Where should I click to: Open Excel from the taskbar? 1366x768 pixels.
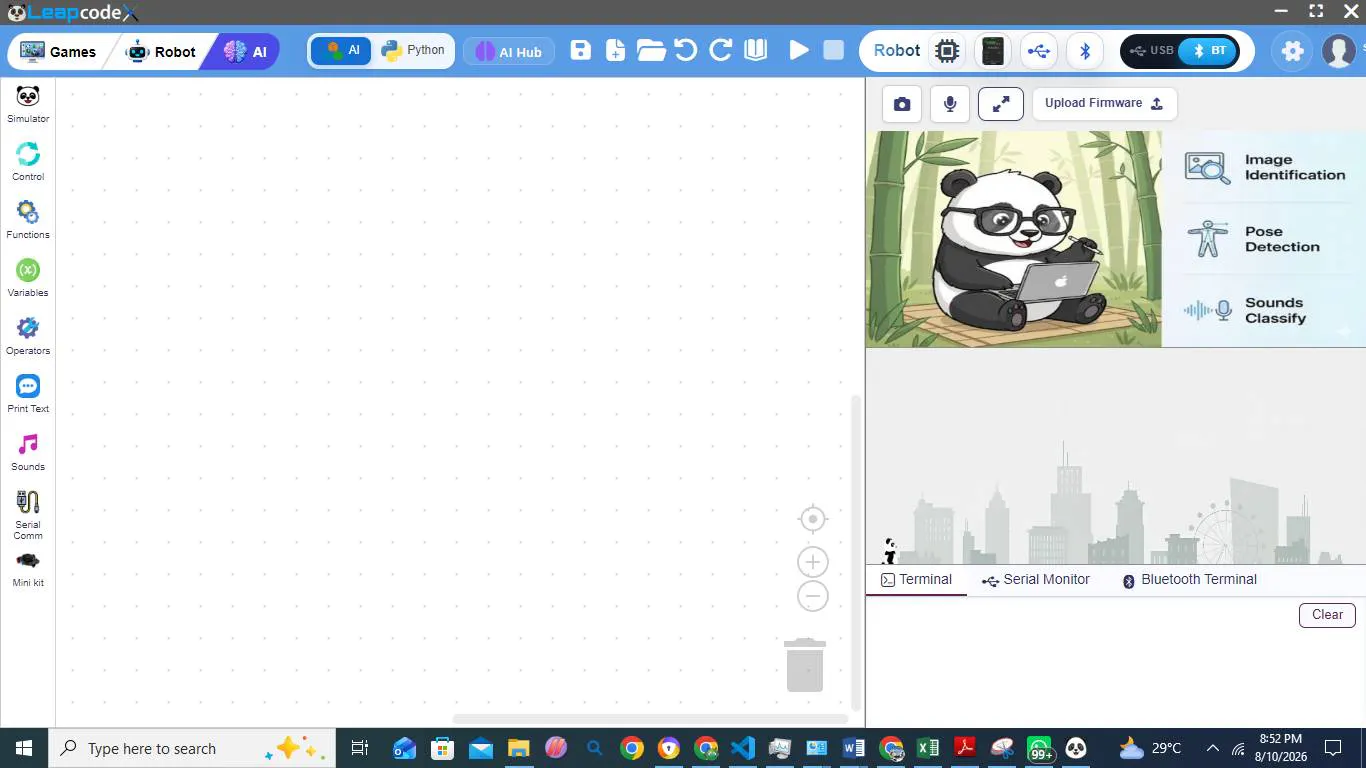[x=928, y=748]
